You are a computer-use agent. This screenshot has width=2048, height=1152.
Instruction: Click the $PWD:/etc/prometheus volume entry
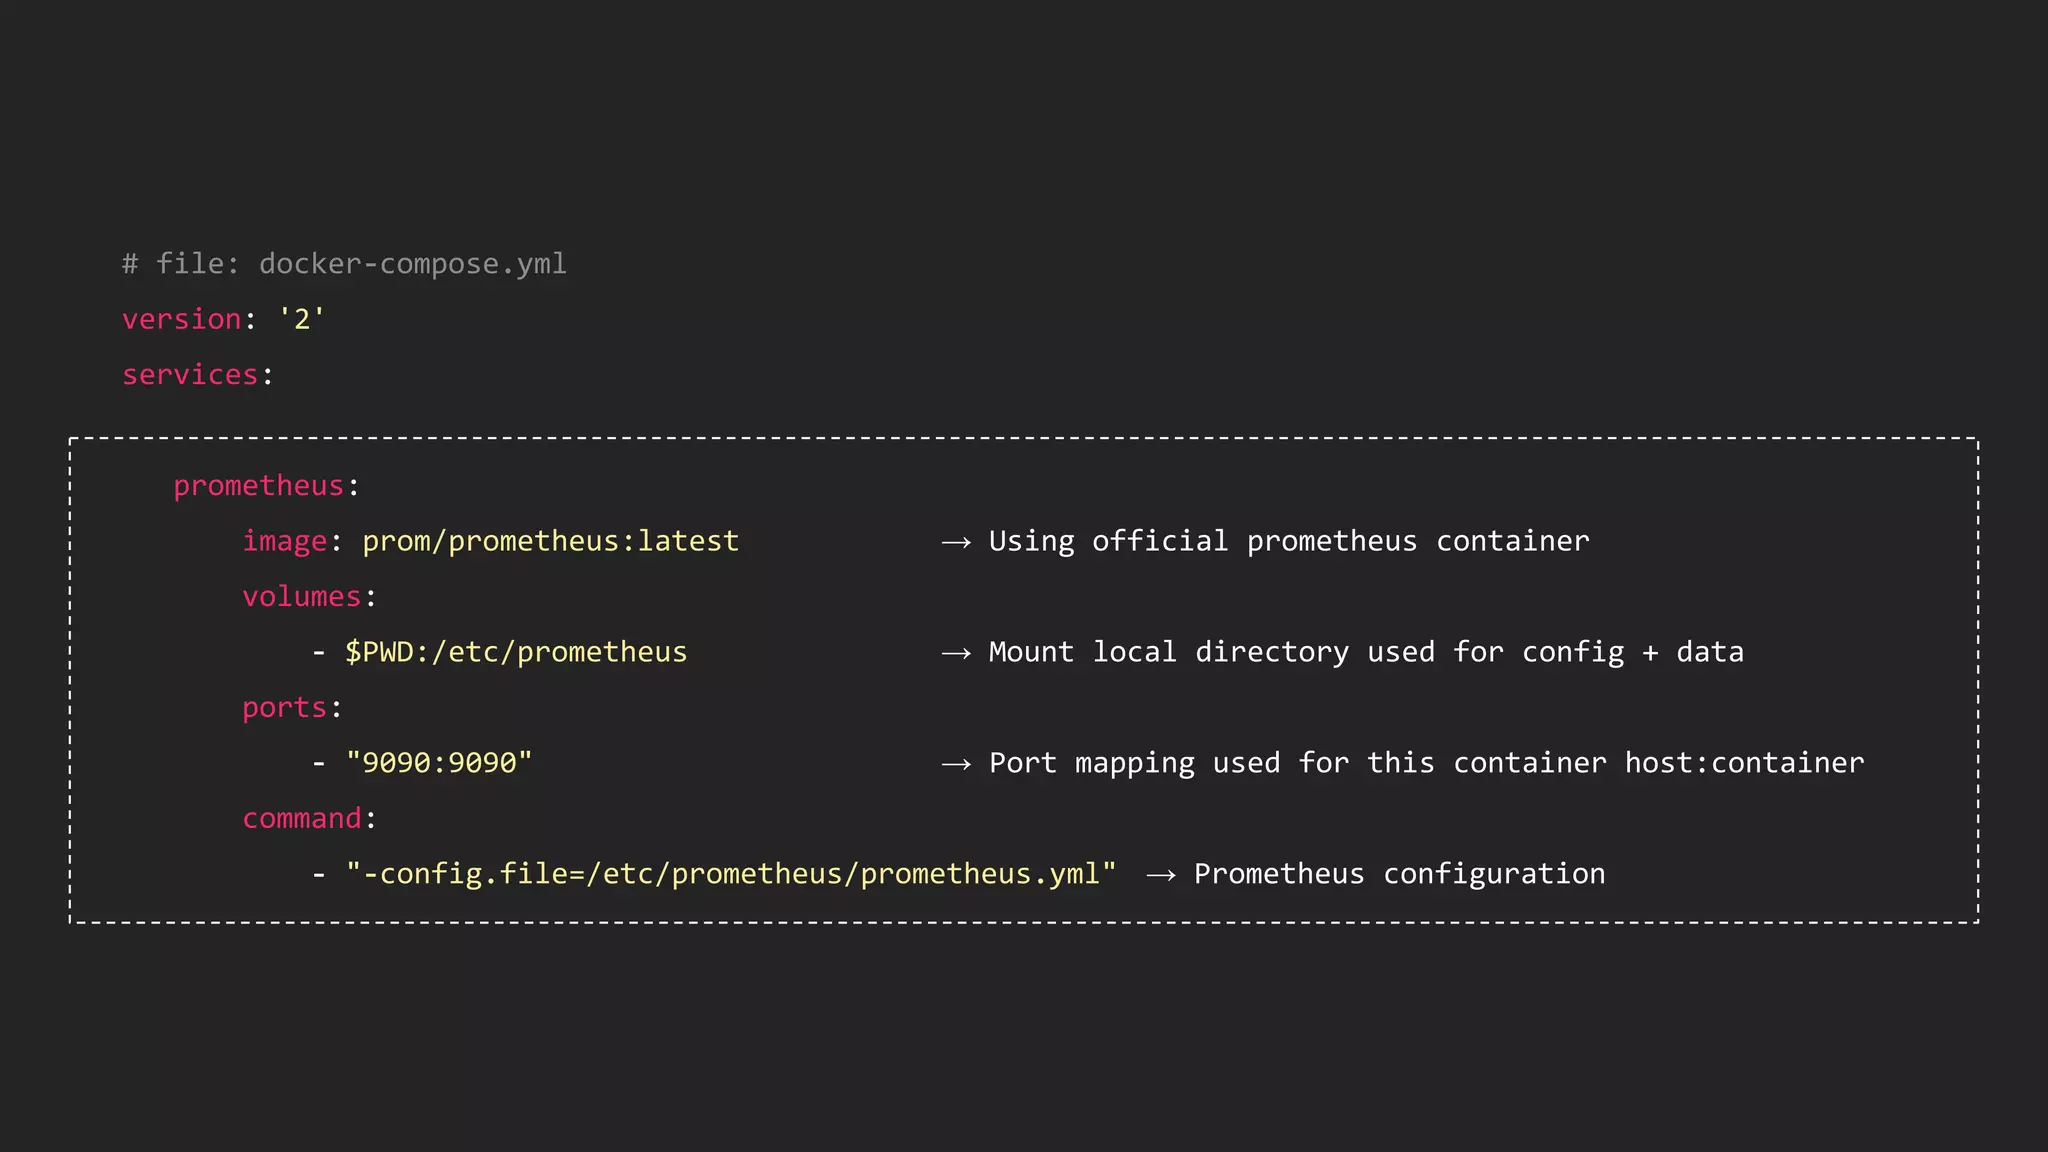[x=516, y=652]
